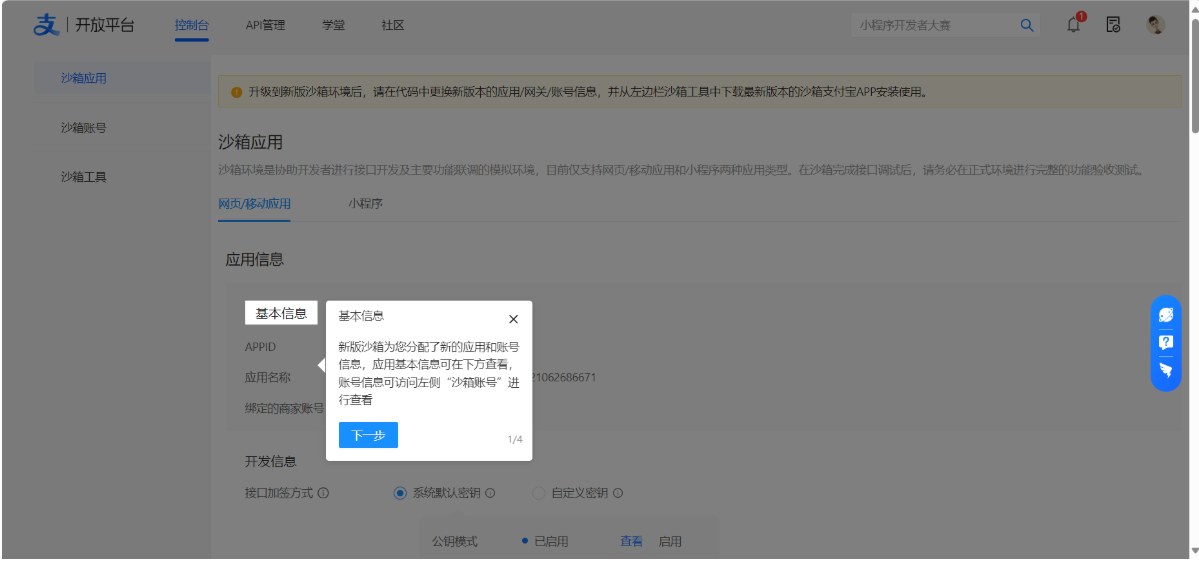Click the Alipay logo in the header
This screenshot has height=562, width=1199.
point(46,24)
